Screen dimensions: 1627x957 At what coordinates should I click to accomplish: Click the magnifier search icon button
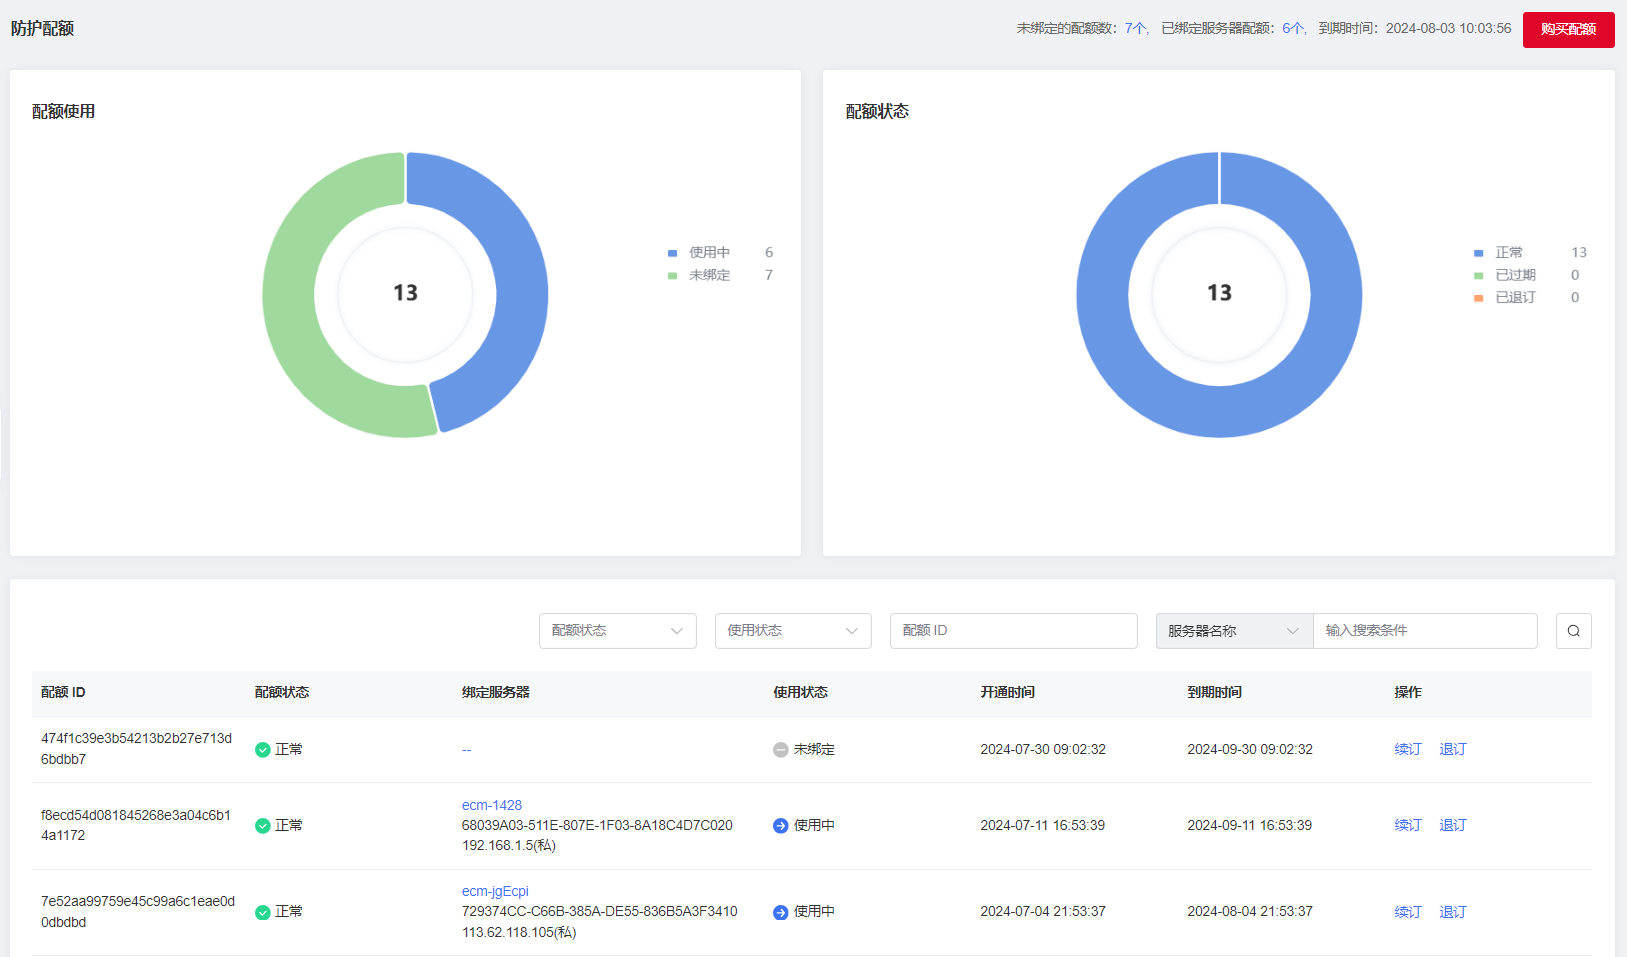point(1573,631)
